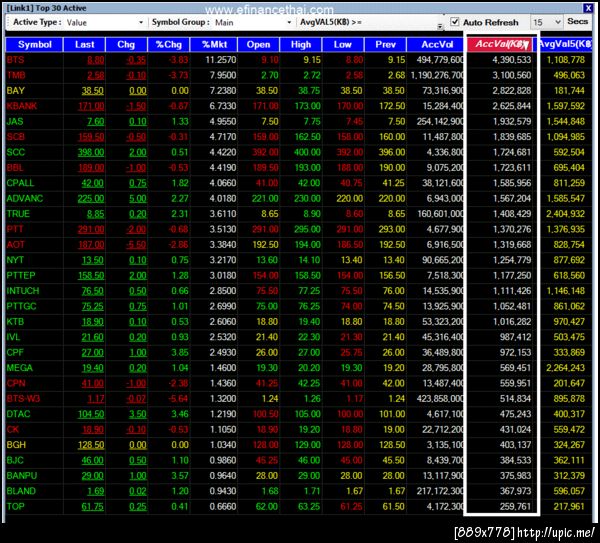Viewport: 600px width, 543px height.
Task: Toggle the Auto Refresh checkbox
Action: (455, 22)
